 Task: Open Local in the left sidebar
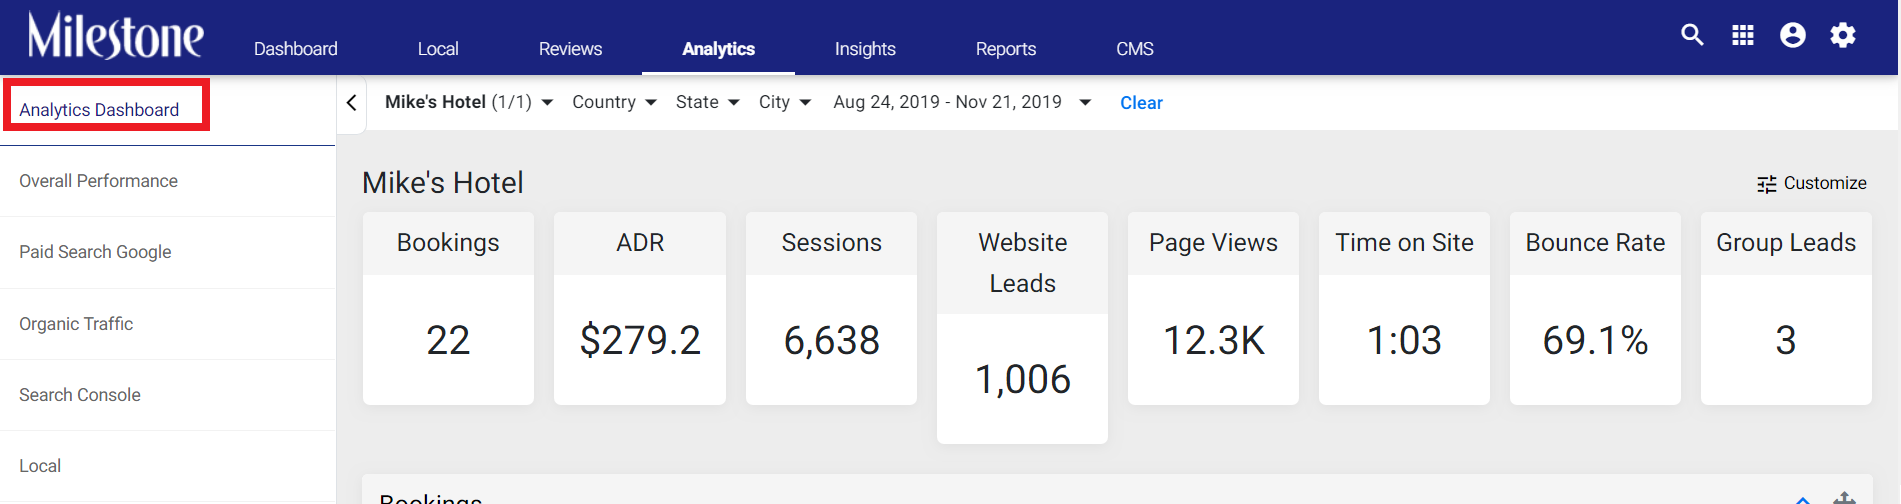[x=40, y=466]
